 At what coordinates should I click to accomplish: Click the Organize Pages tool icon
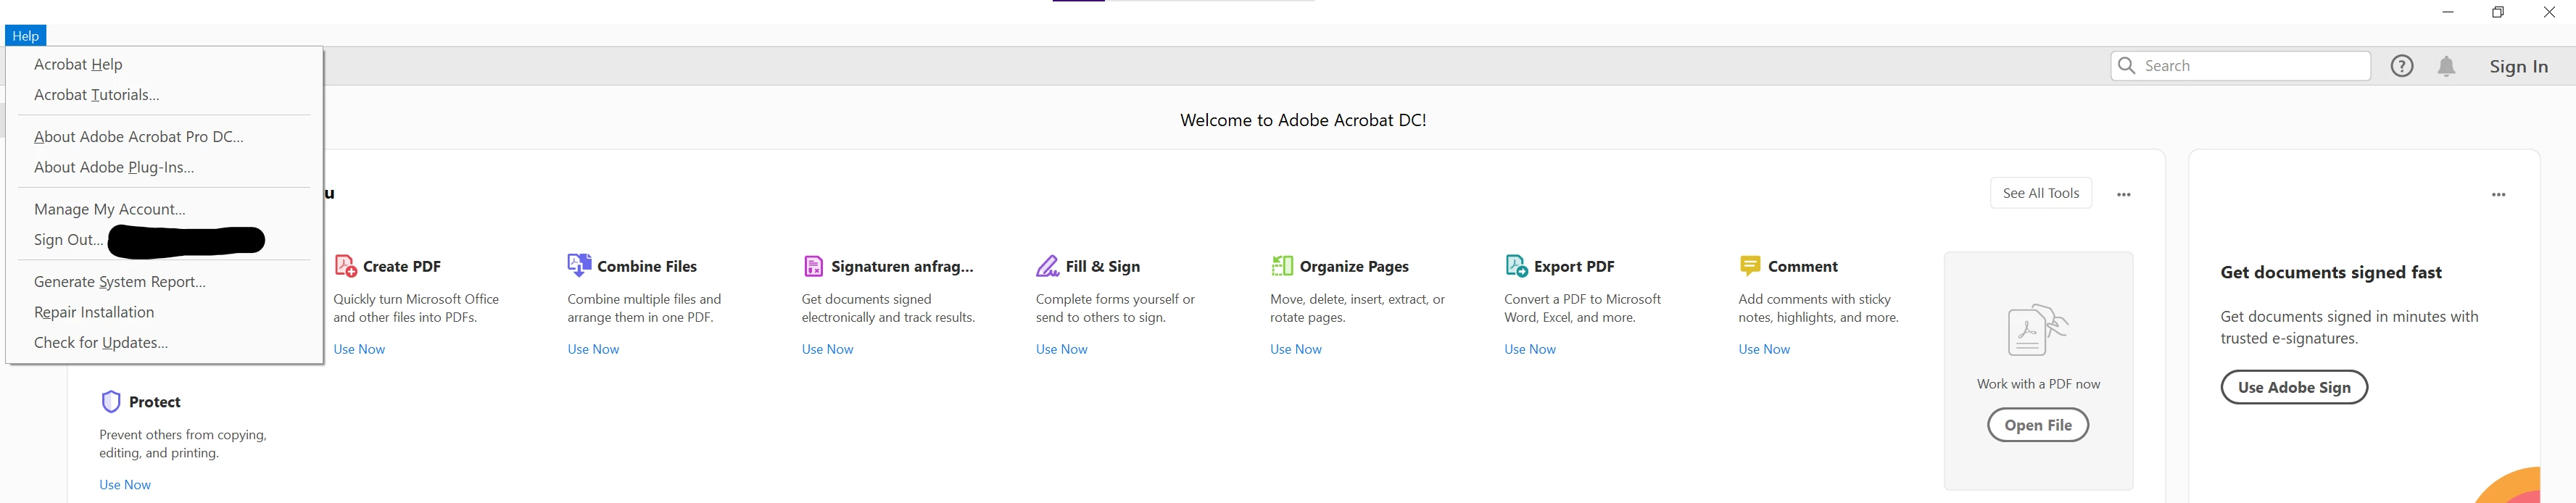click(x=1282, y=265)
